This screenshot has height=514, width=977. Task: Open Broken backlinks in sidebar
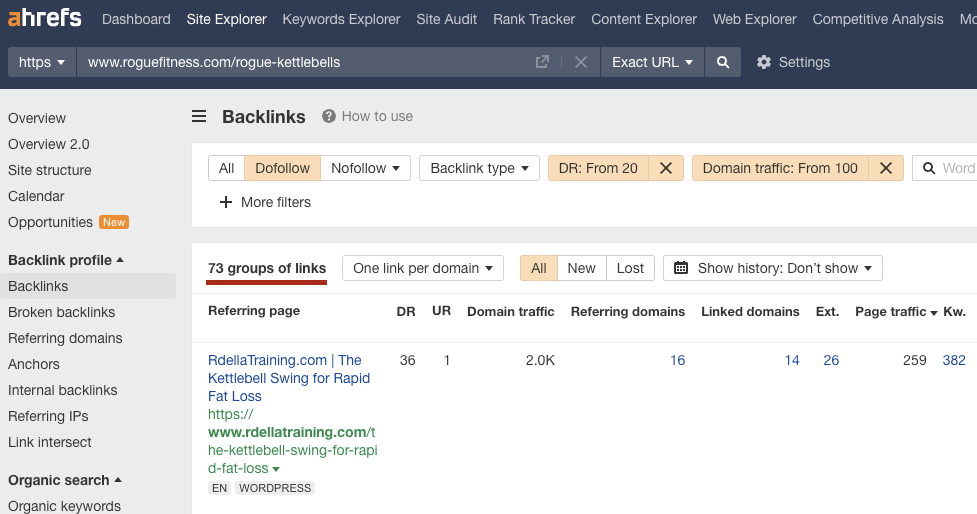coord(62,312)
